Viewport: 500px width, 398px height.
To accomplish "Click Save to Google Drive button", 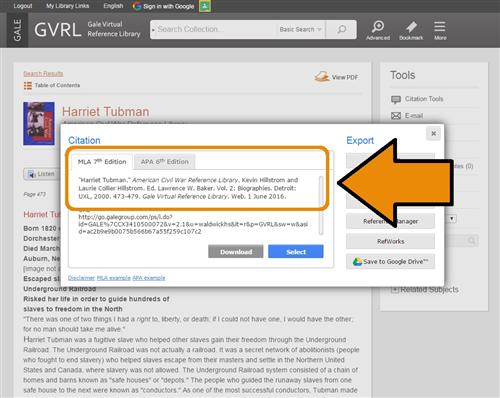I will point(390,262).
